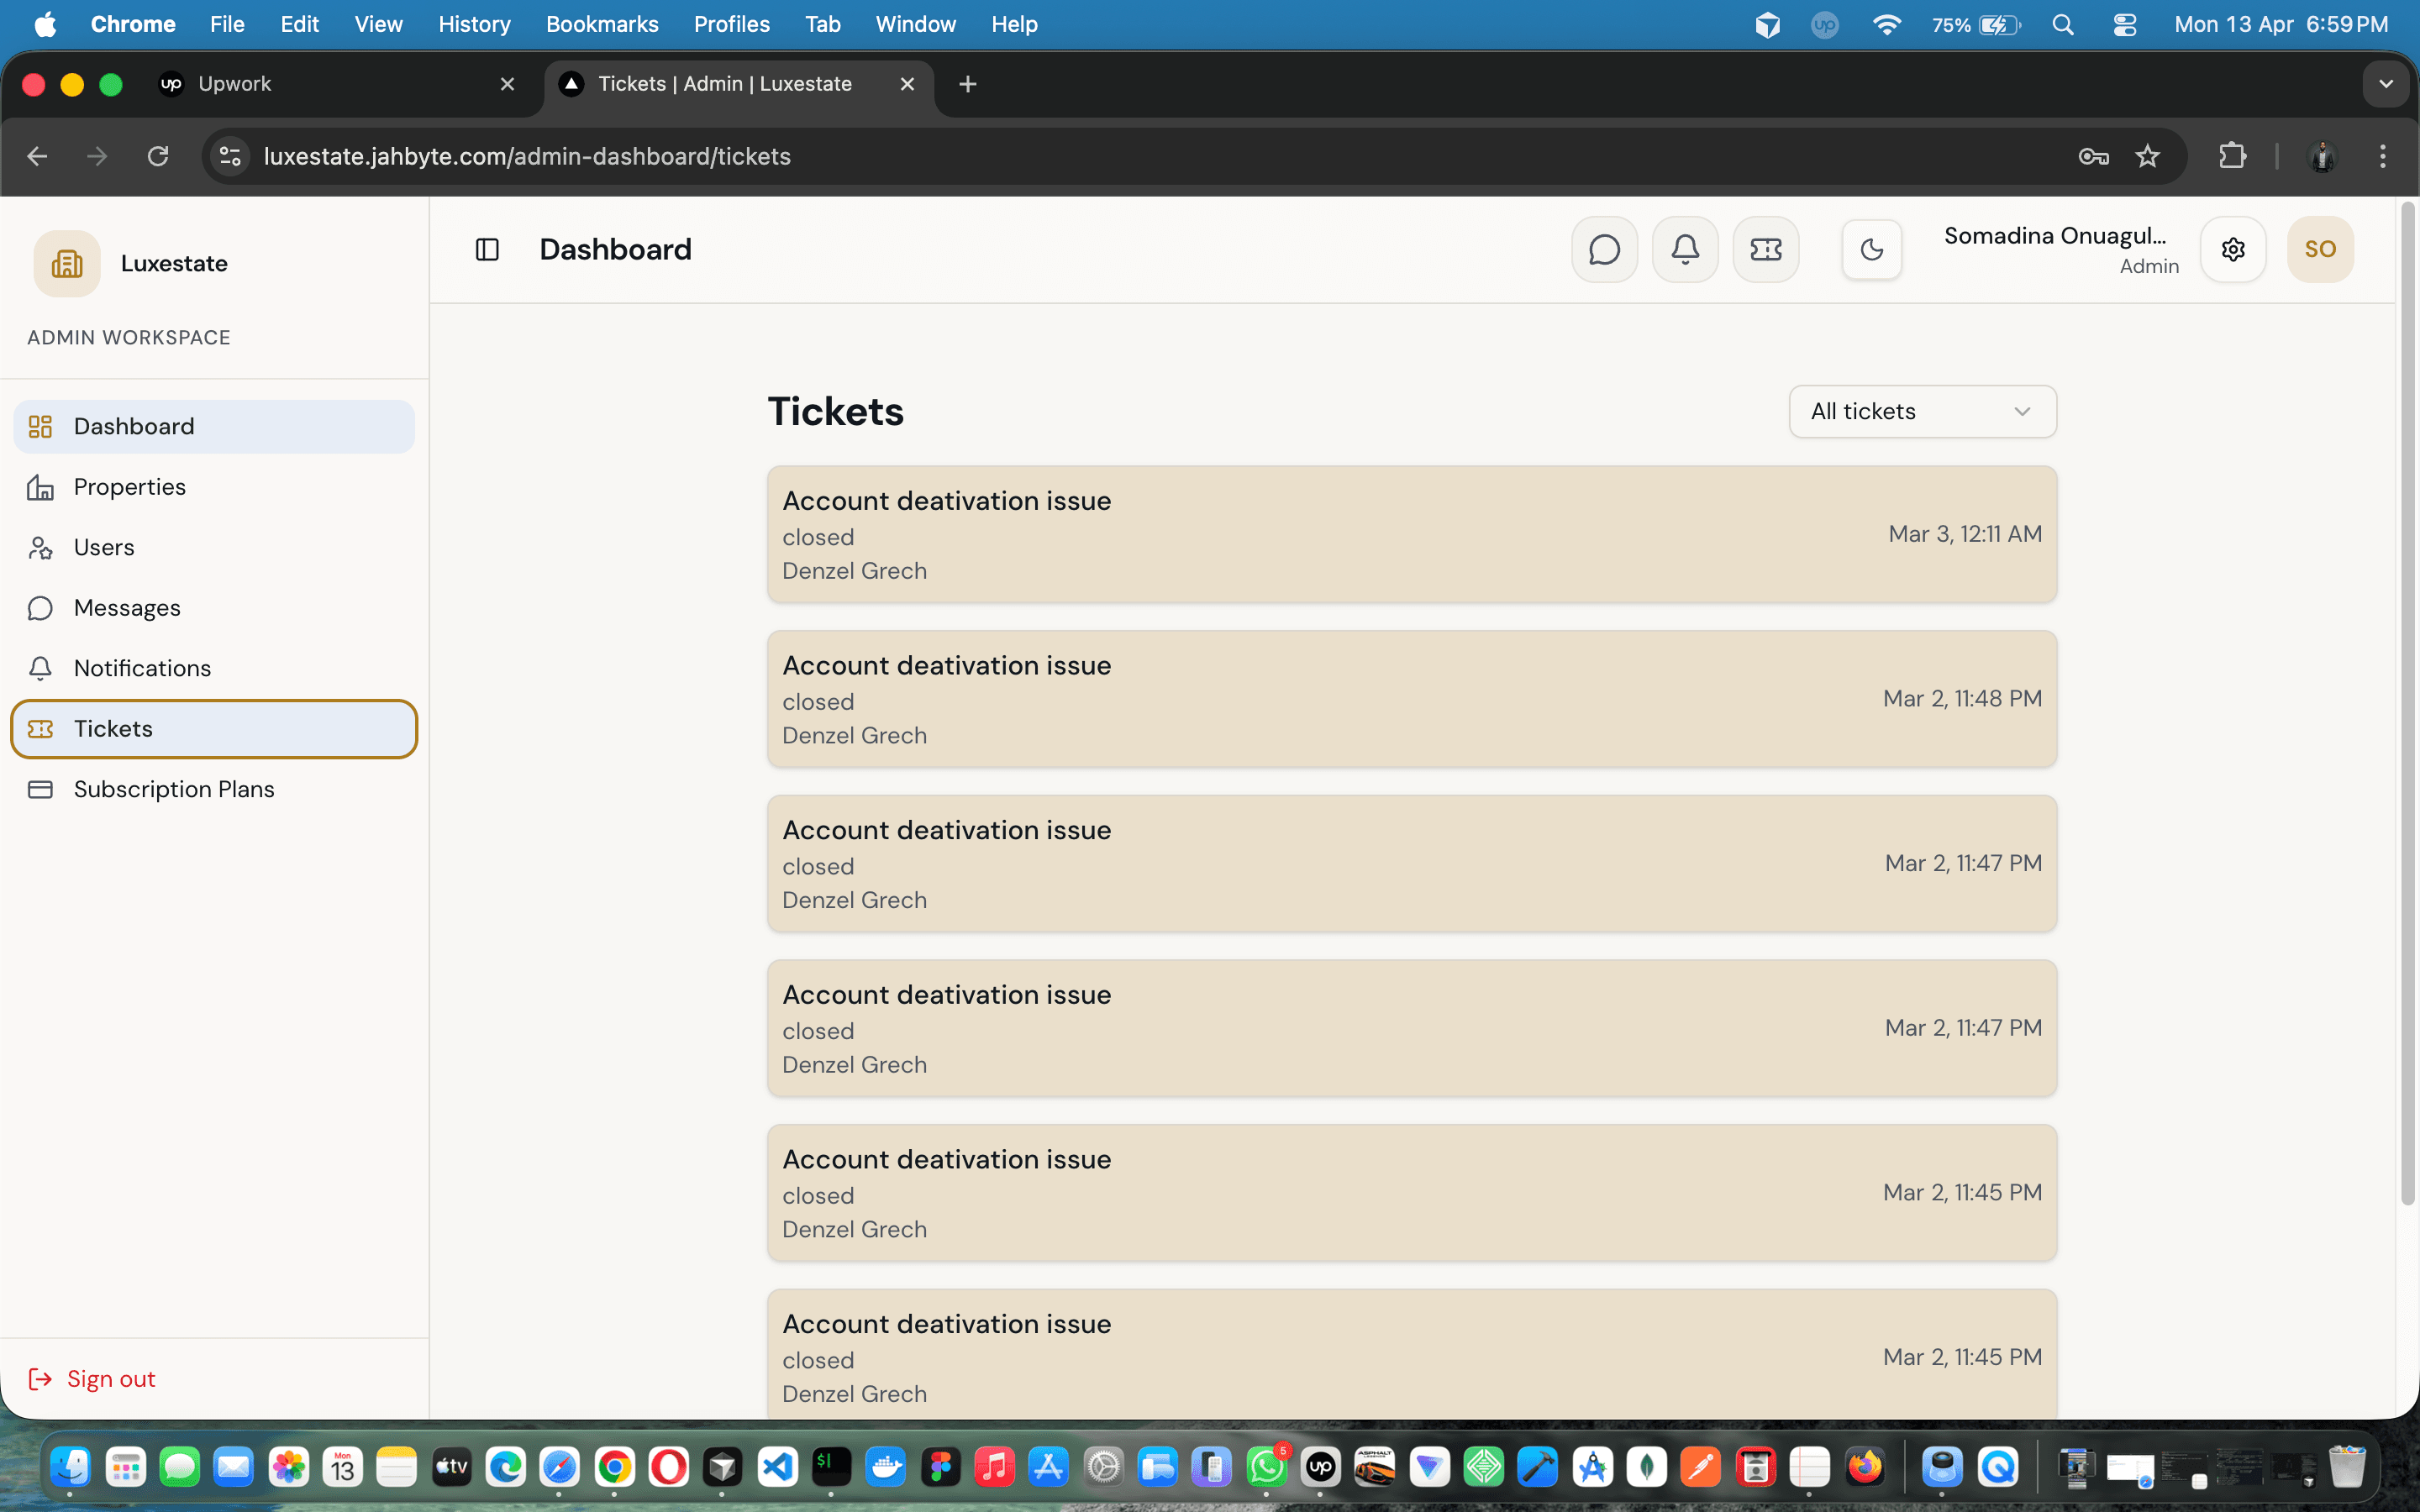This screenshot has height=1512, width=2420.
Task: Open the first Account deativation issue ticket
Action: pos(1410,534)
